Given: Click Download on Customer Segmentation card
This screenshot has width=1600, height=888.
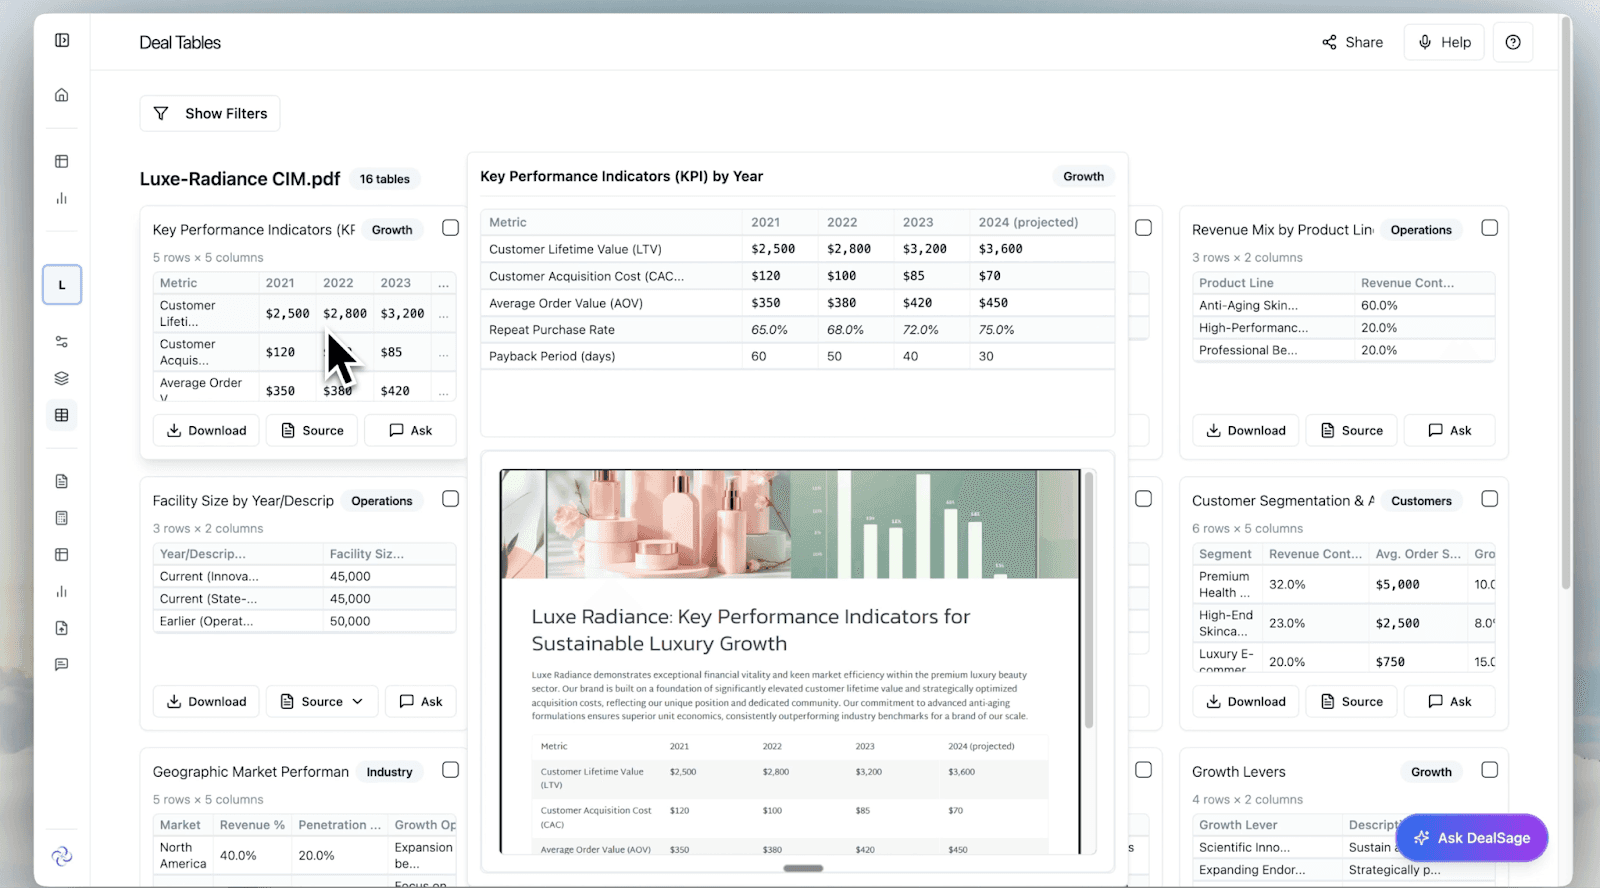Looking at the screenshot, I should [1246, 701].
